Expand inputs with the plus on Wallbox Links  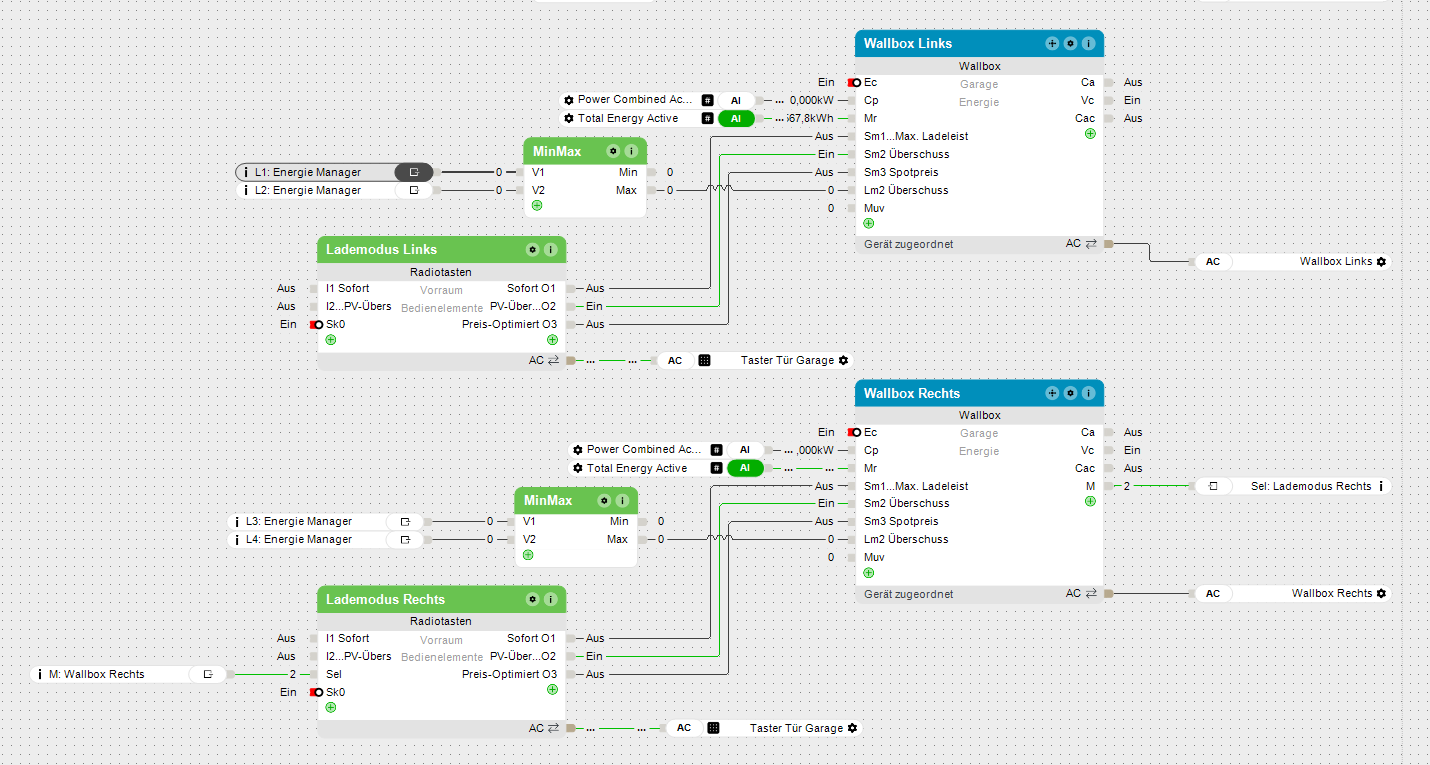pos(868,223)
